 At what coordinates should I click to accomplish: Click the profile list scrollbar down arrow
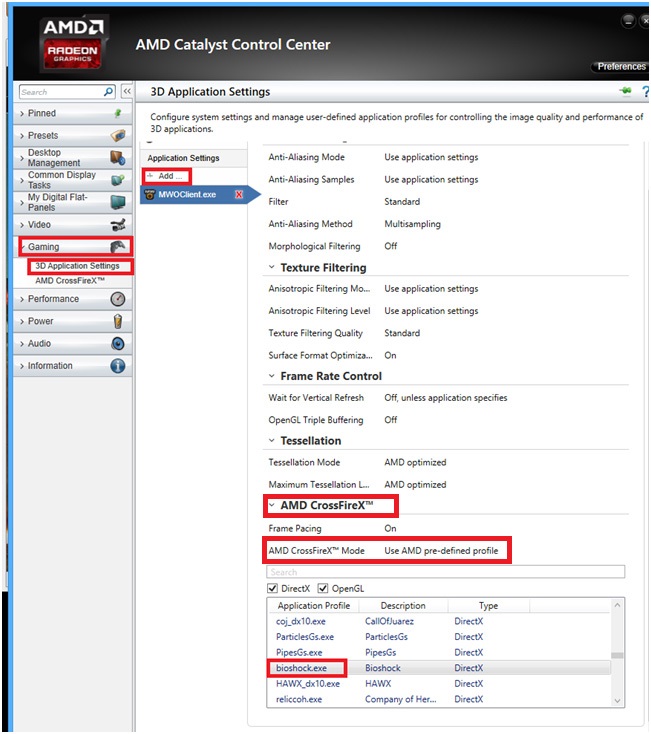(617, 700)
